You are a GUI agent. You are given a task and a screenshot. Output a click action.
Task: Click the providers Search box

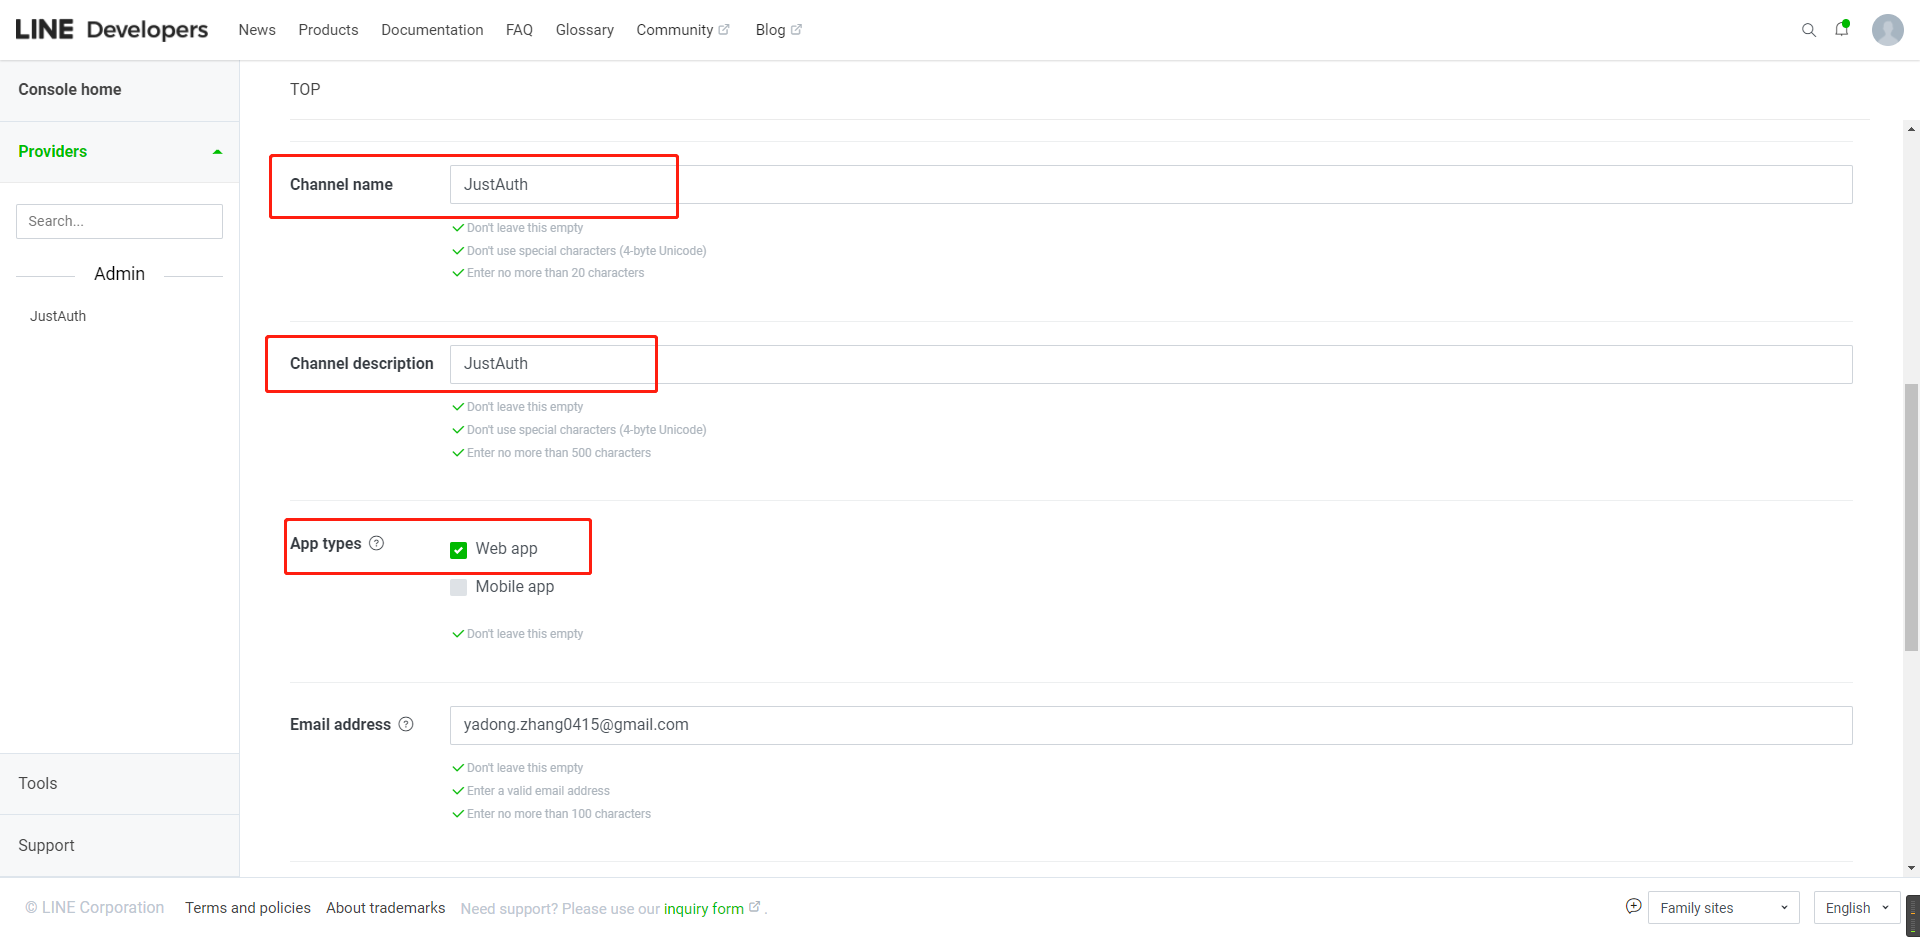(x=119, y=221)
